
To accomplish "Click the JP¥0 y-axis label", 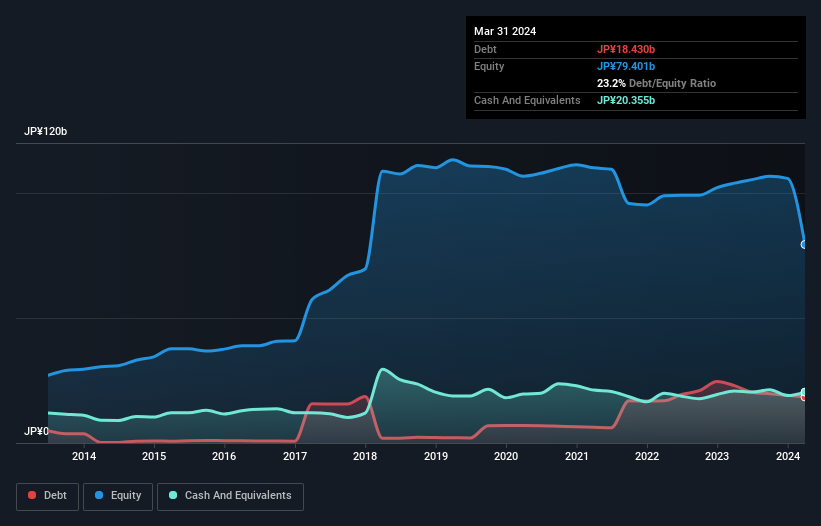I will pyautogui.click(x=36, y=431).
